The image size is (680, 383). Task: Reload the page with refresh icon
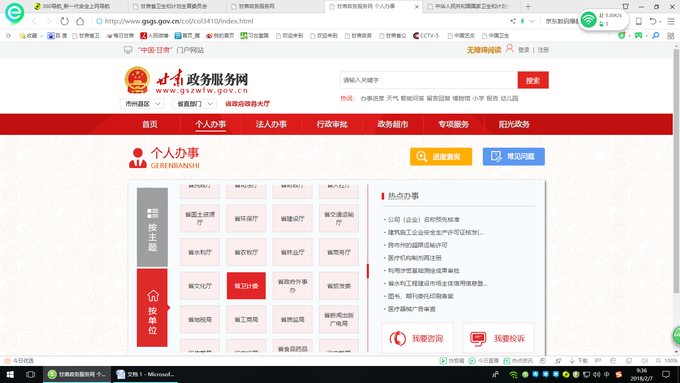pyautogui.click(x=64, y=21)
